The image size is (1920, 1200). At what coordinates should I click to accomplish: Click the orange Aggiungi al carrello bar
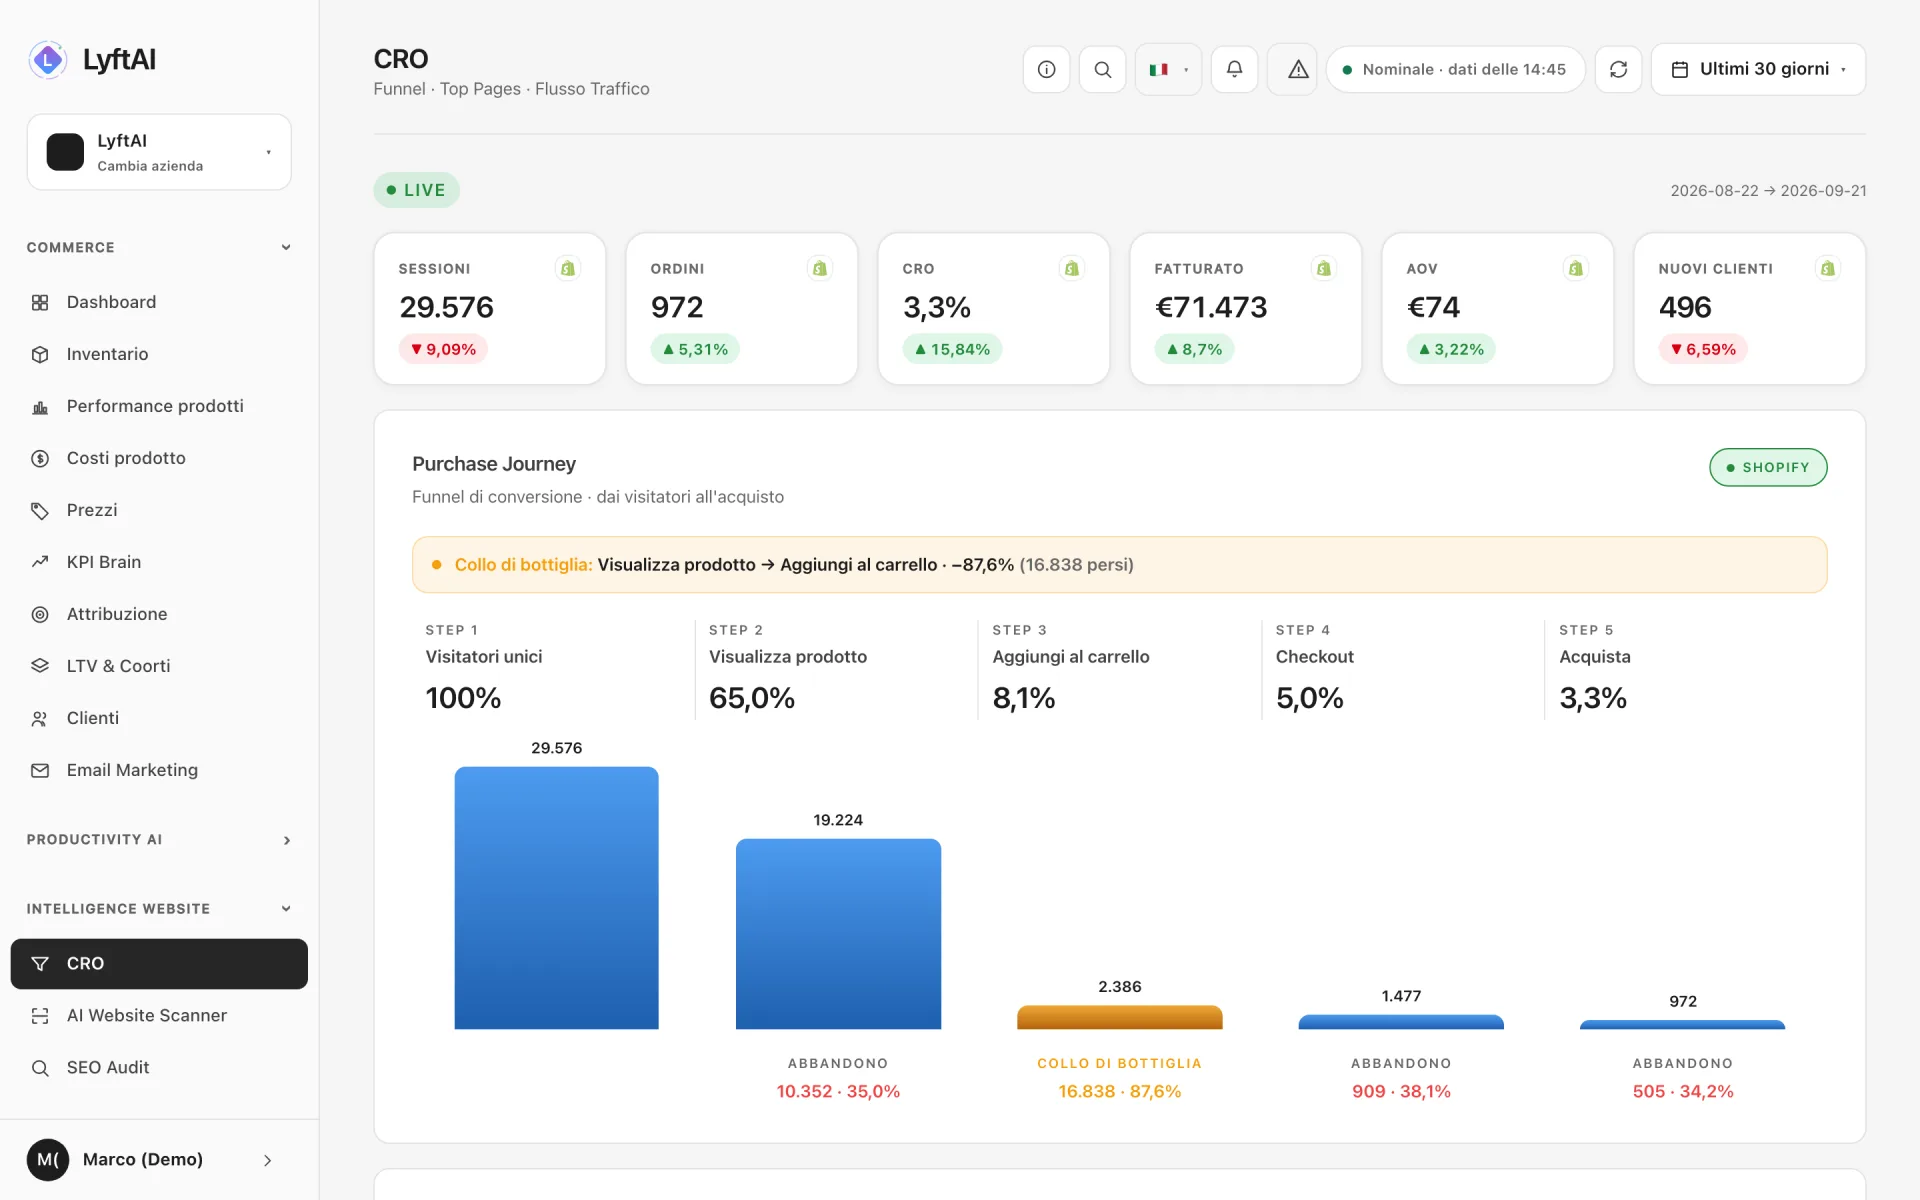(1119, 1017)
